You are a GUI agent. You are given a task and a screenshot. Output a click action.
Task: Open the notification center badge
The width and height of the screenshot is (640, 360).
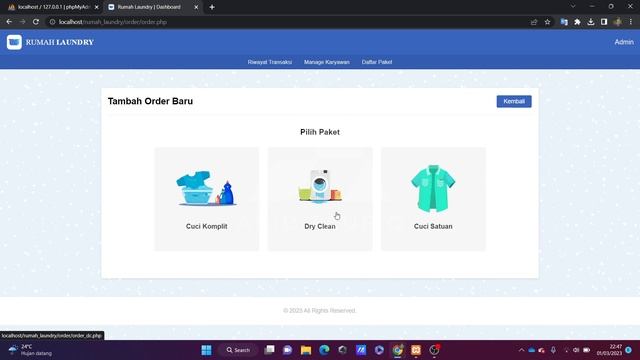[x=629, y=350]
